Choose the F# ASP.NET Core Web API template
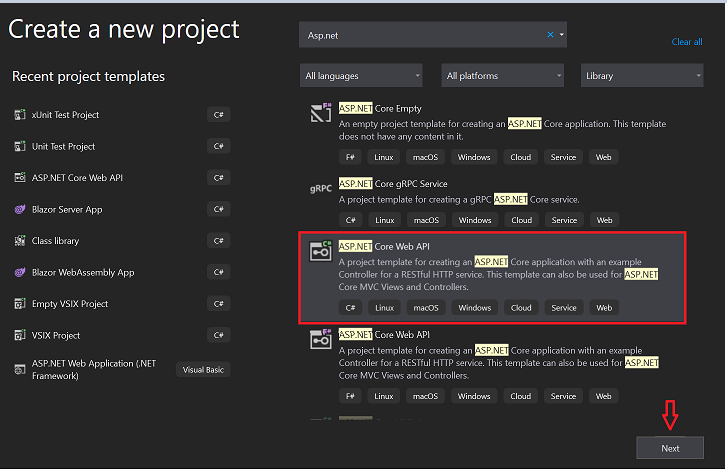The height and width of the screenshot is (472, 727). [x=492, y=366]
